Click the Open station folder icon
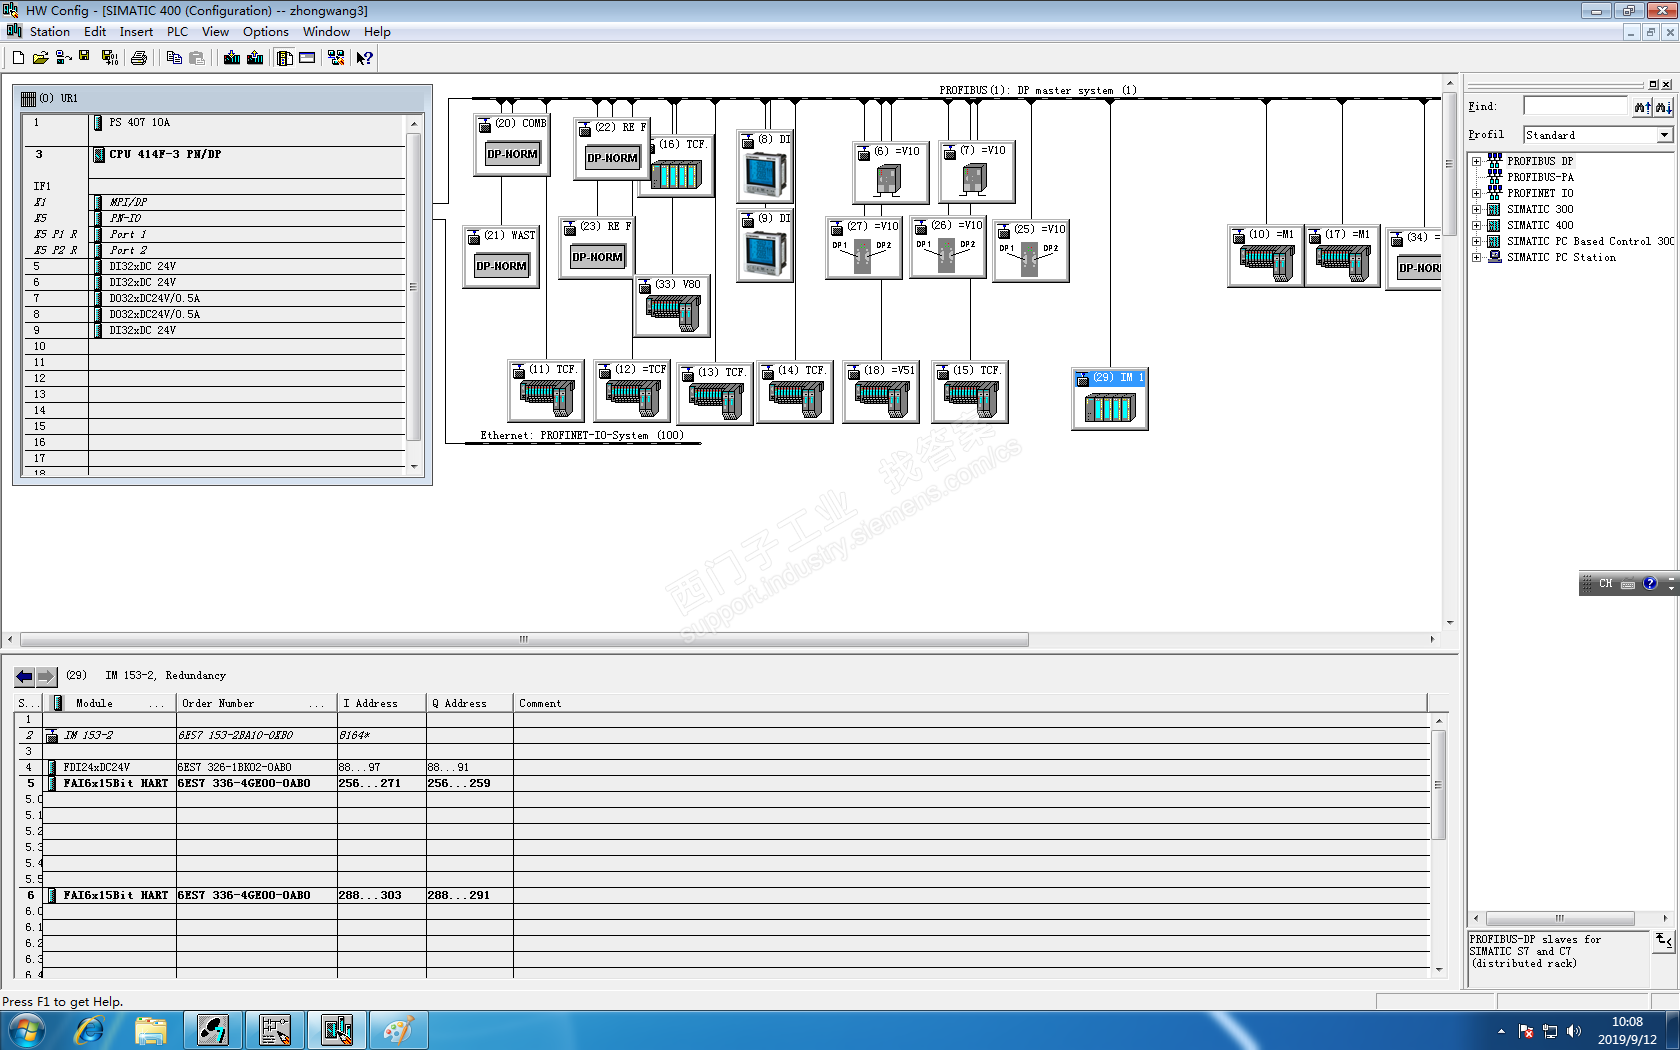The height and width of the screenshot is (1050, 1680). [x=40, y=58]
